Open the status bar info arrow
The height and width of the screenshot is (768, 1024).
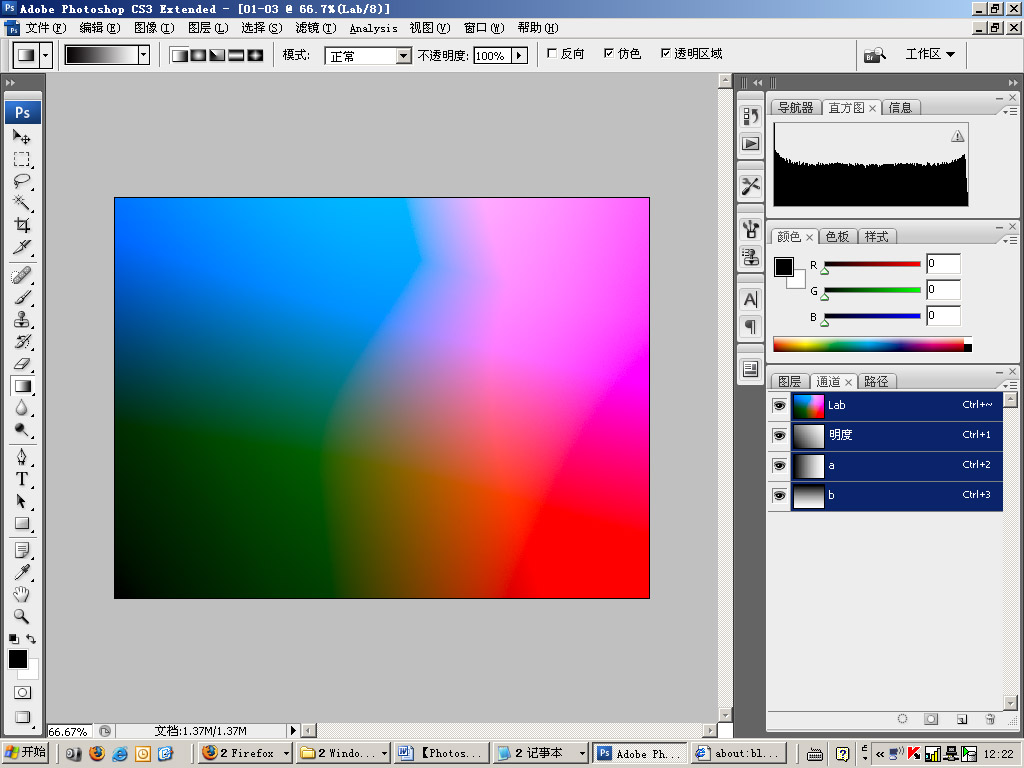pyautogui.click(x=293, y=730)
